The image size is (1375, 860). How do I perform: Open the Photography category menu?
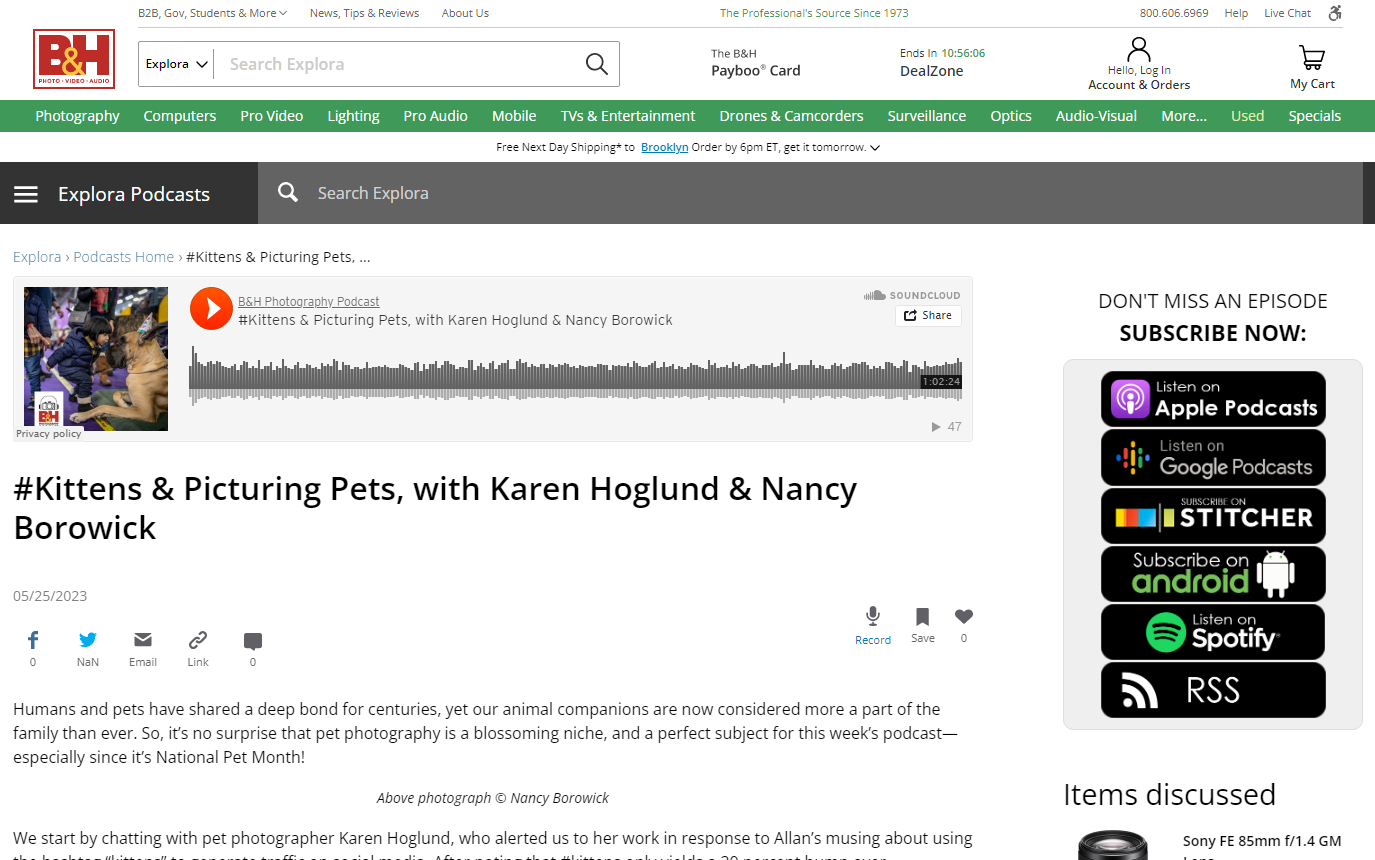click(x=77, y=116)
